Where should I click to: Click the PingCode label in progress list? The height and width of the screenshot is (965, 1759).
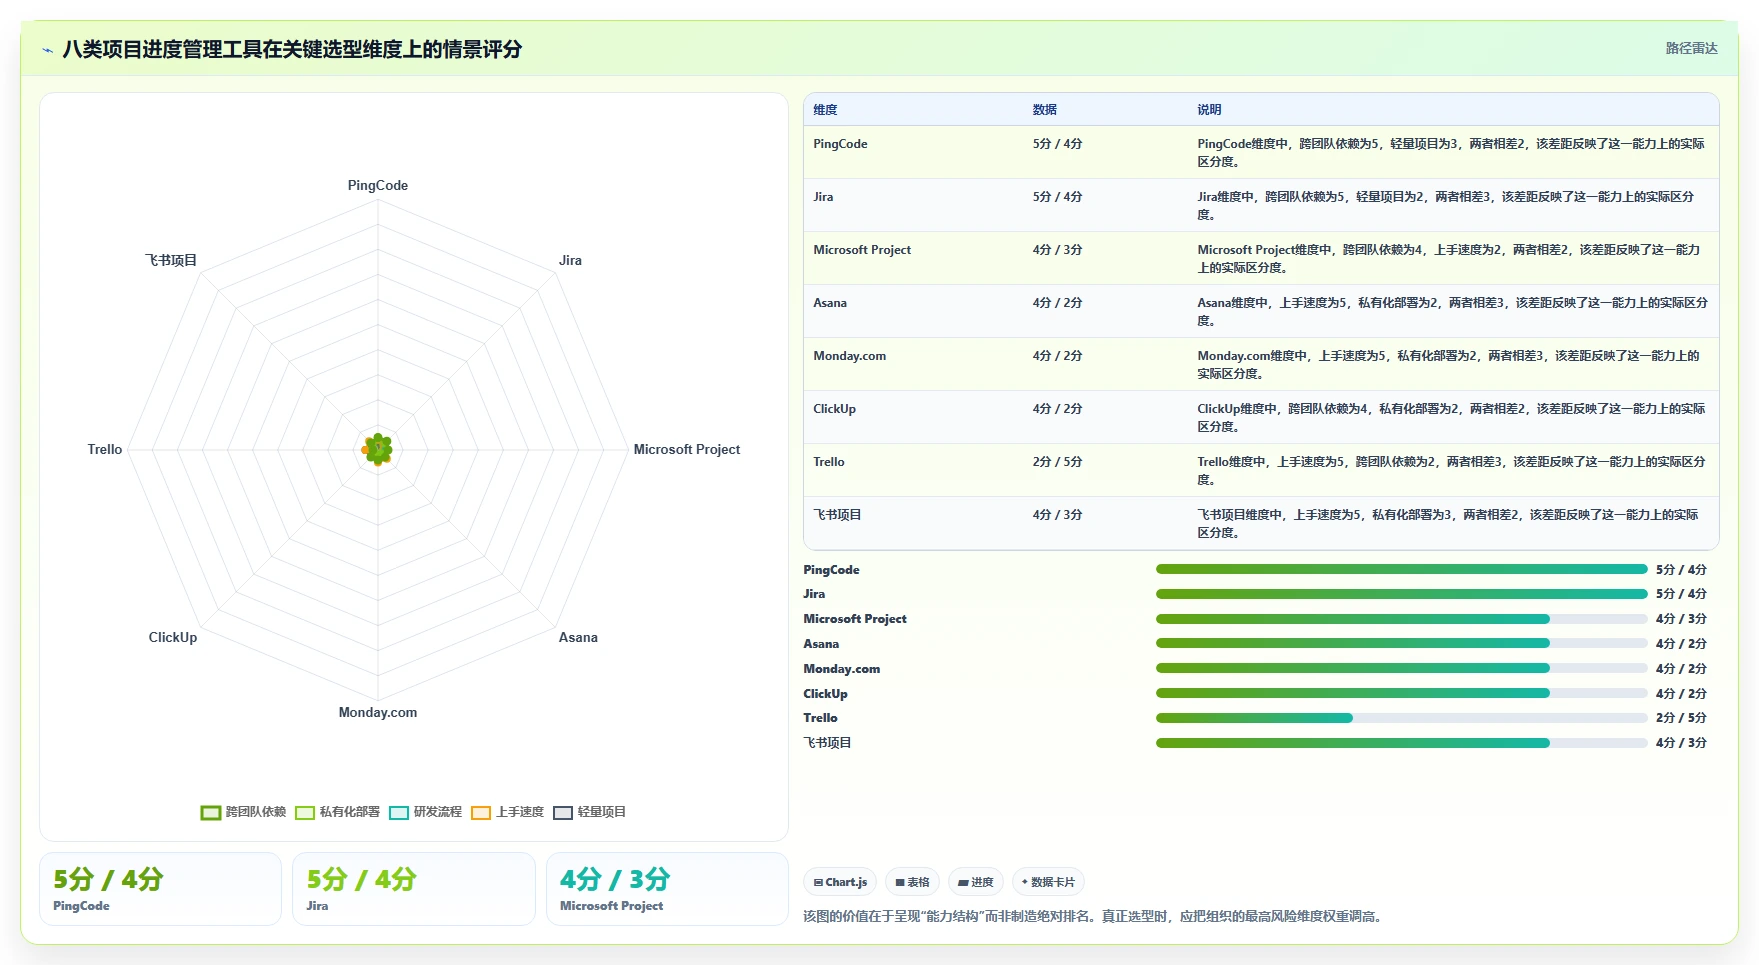831,570
